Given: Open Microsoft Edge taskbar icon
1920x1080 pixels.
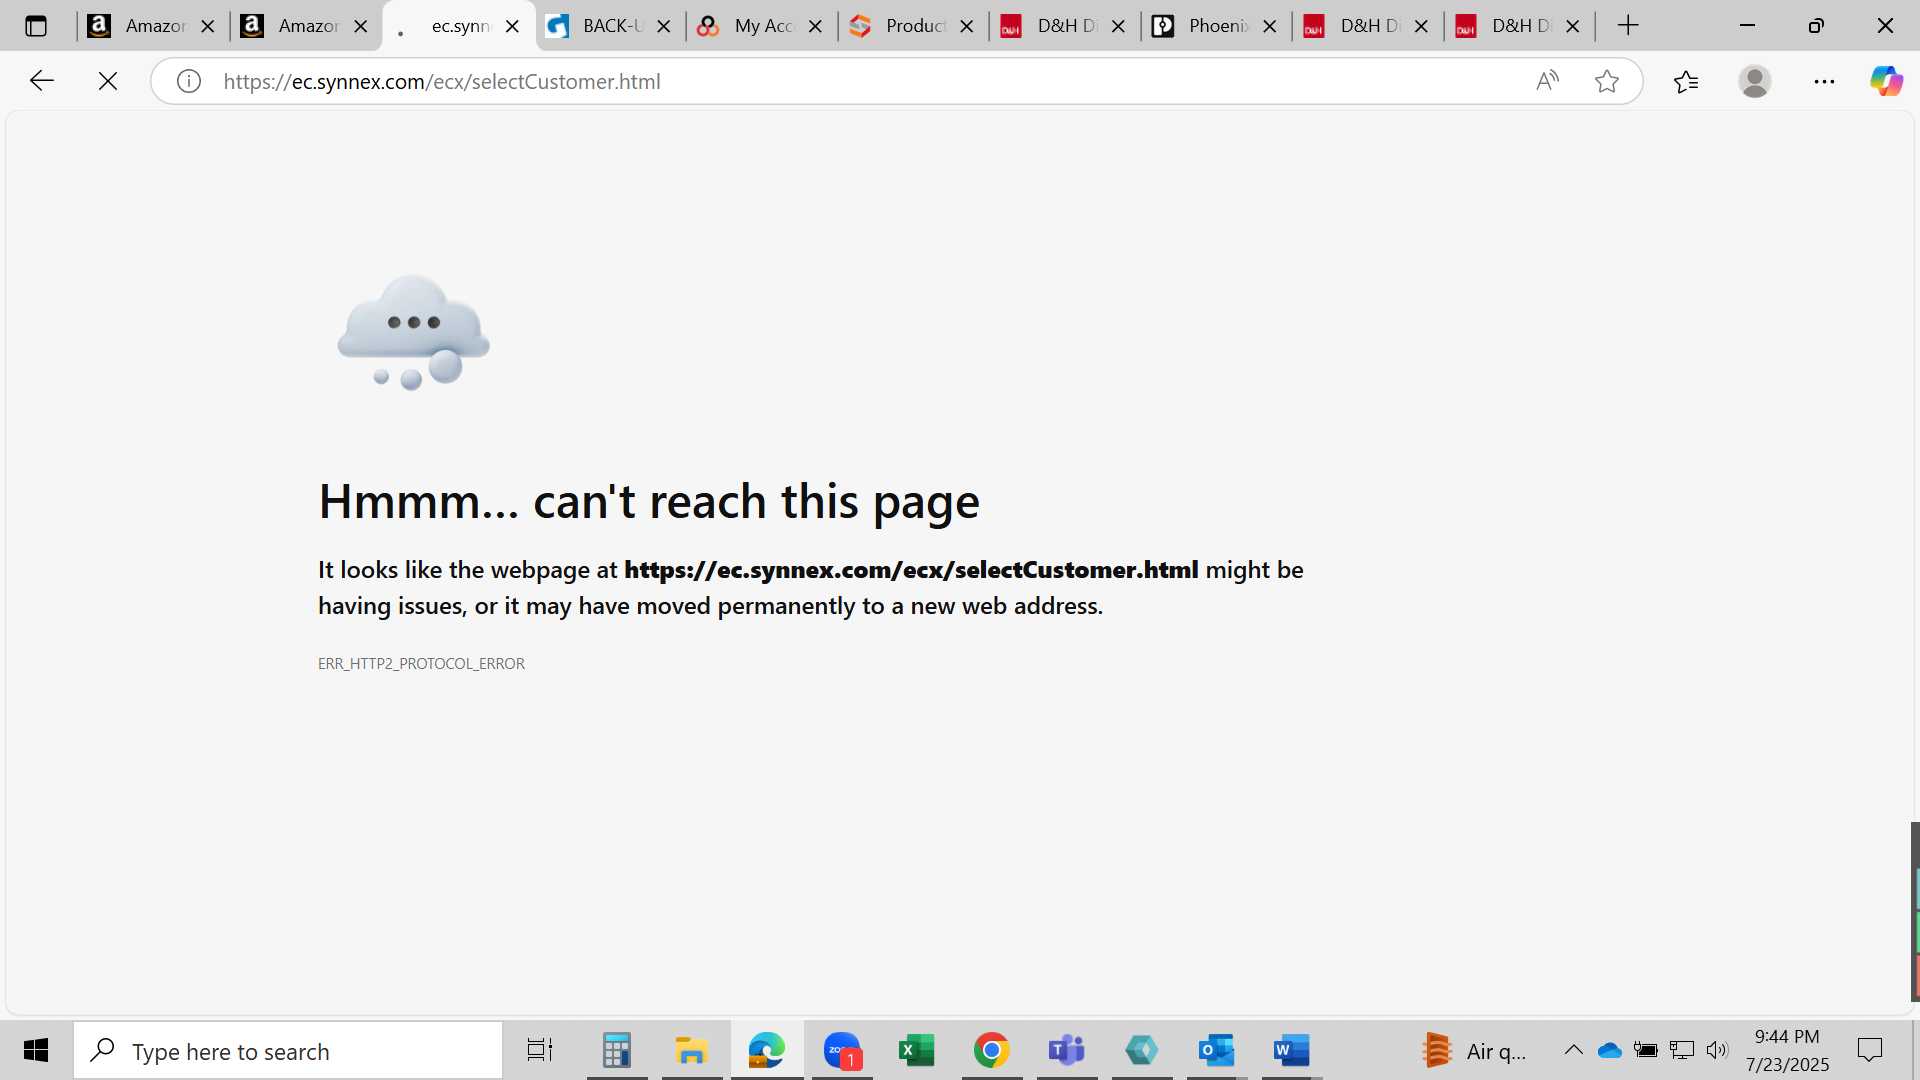Looking at the screenshot, I should click(766, 1050).
